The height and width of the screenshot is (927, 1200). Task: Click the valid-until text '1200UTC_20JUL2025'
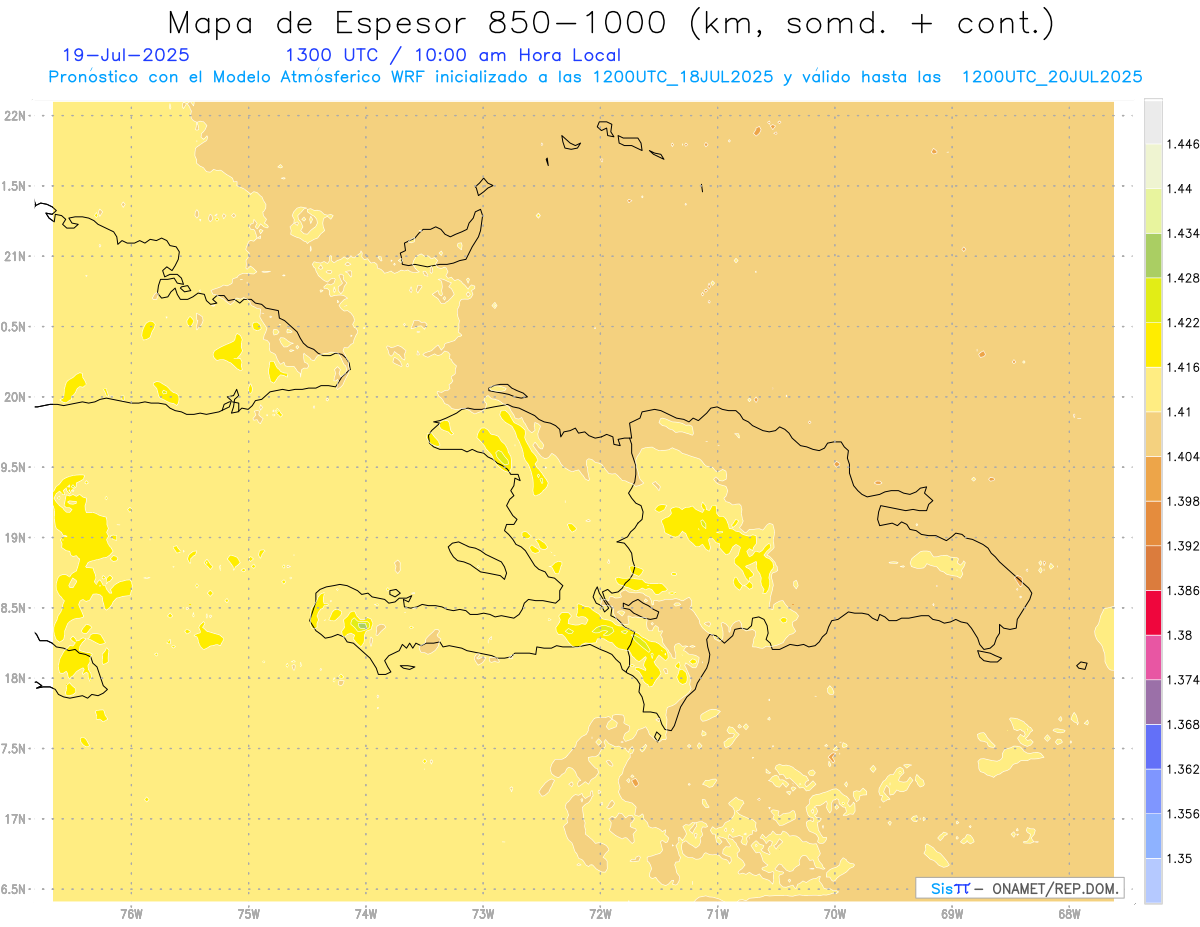pyautogui.click(x=1052, y=77)
